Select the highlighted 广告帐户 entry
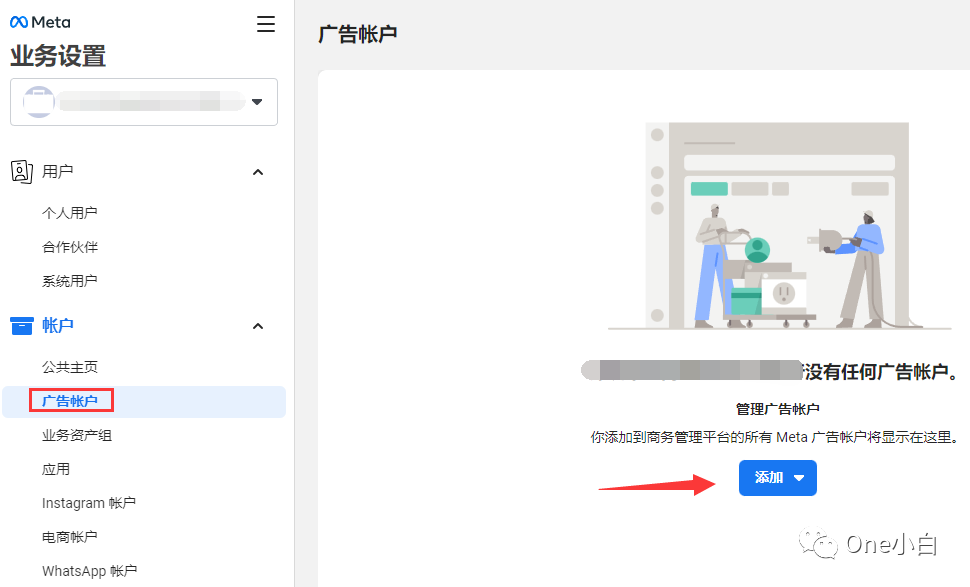Screen dimensions: 970x587 pos(70,400)
